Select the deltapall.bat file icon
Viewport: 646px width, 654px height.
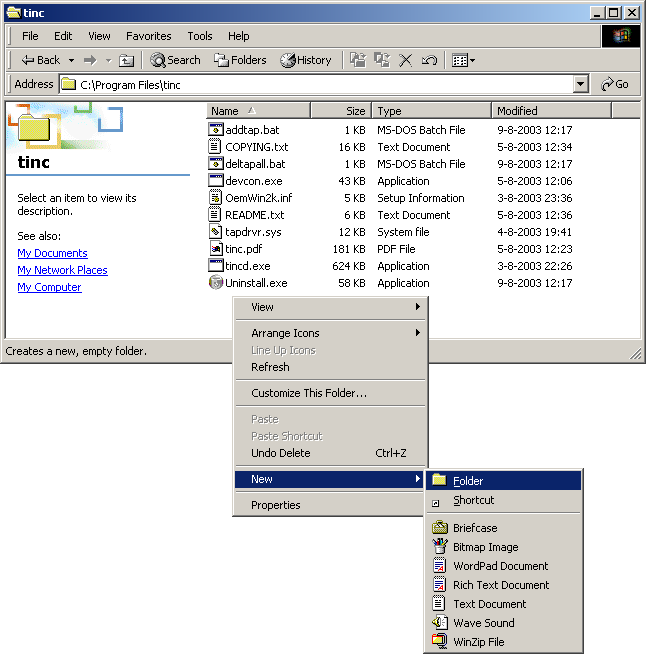click(x=216, y=164)
